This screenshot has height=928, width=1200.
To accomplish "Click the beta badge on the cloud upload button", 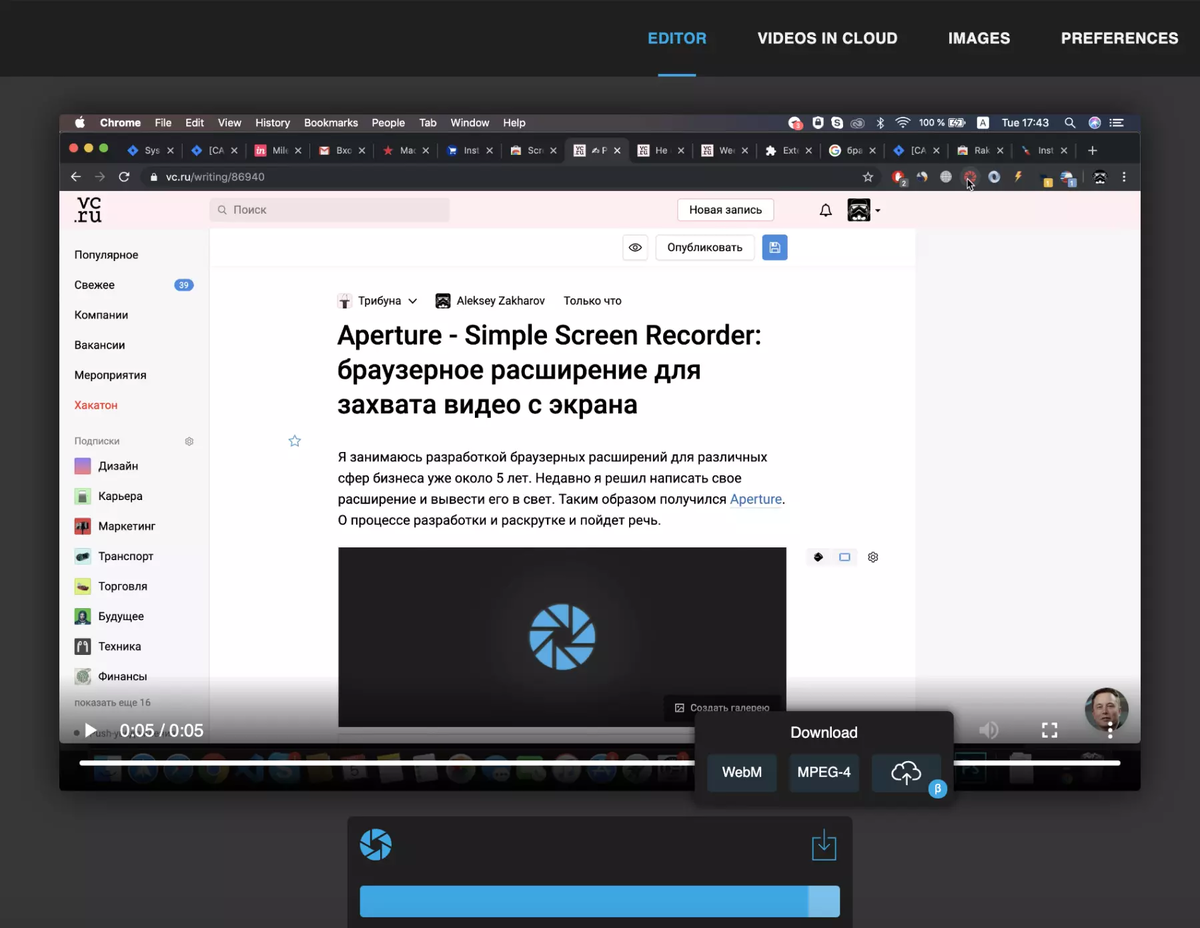I will 937,789.
